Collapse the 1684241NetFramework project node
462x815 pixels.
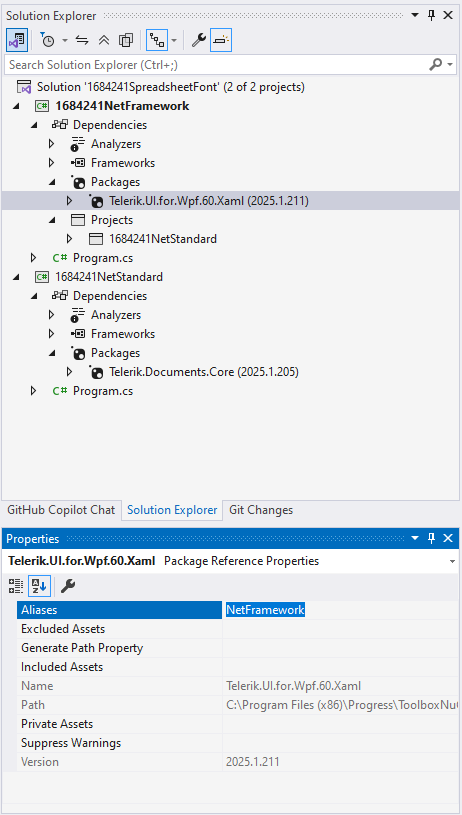click(16, 106)
